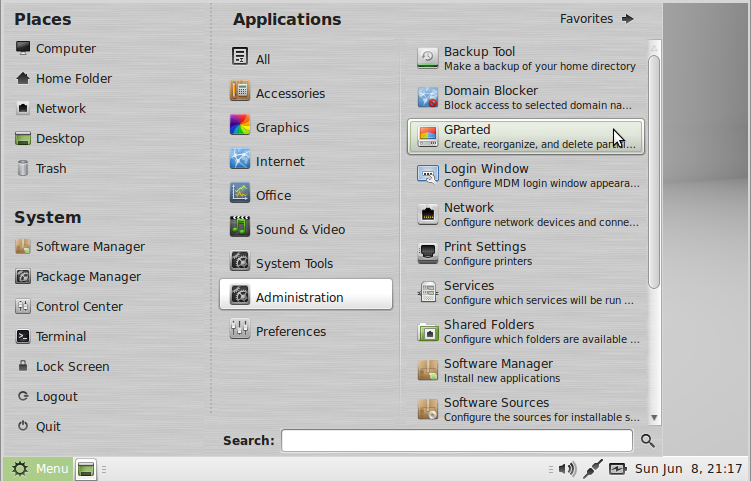
Task: Click 'Make a backup of your home directory'
Action: click(540, 66)
